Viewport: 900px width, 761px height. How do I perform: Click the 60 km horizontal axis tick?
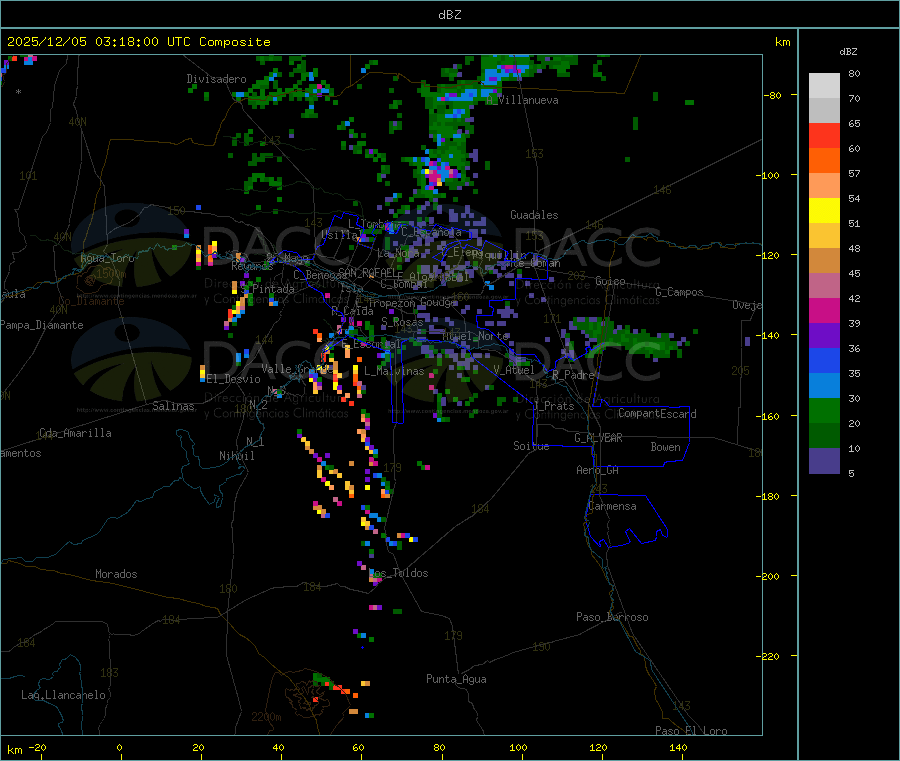tap(358, 748)
